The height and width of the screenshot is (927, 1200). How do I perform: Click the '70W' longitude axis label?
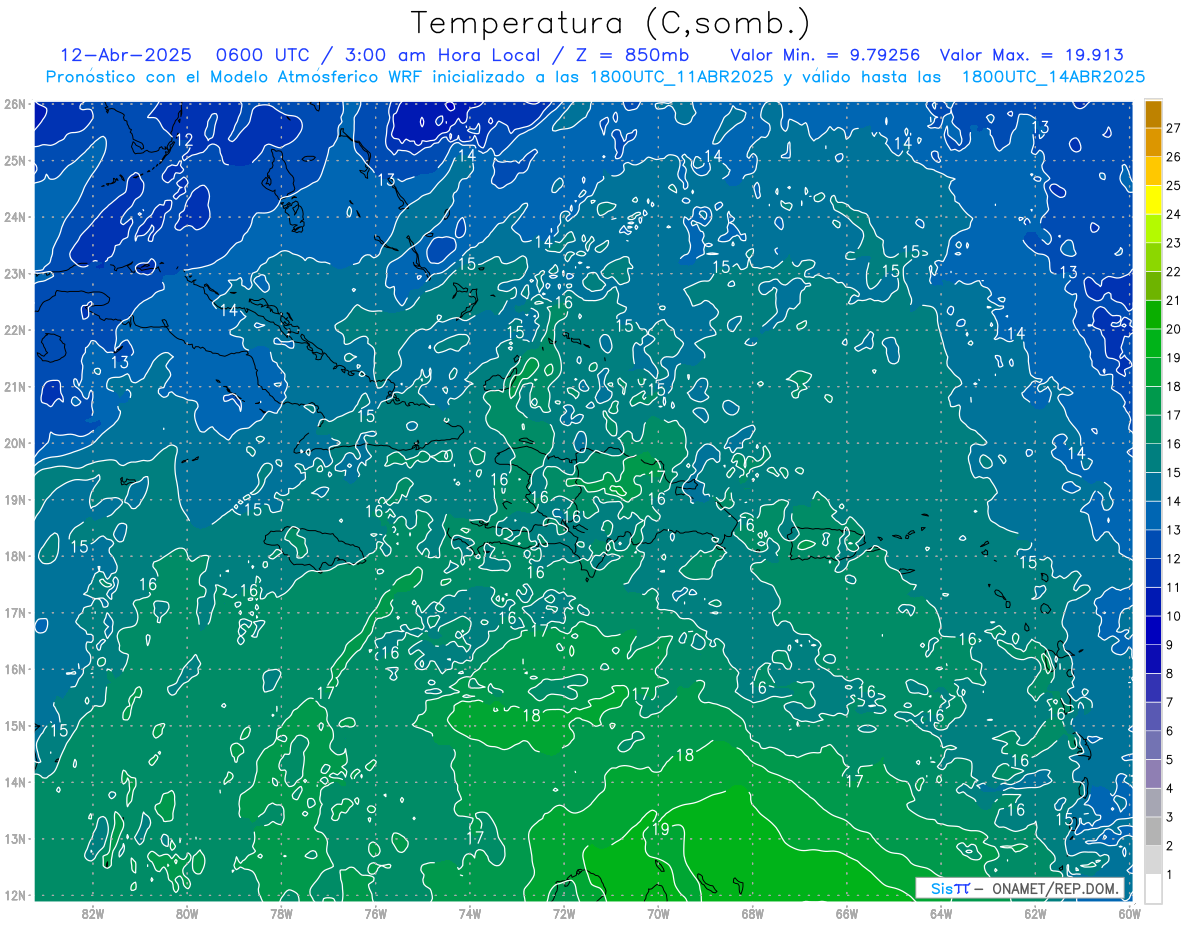click(658, 913)
